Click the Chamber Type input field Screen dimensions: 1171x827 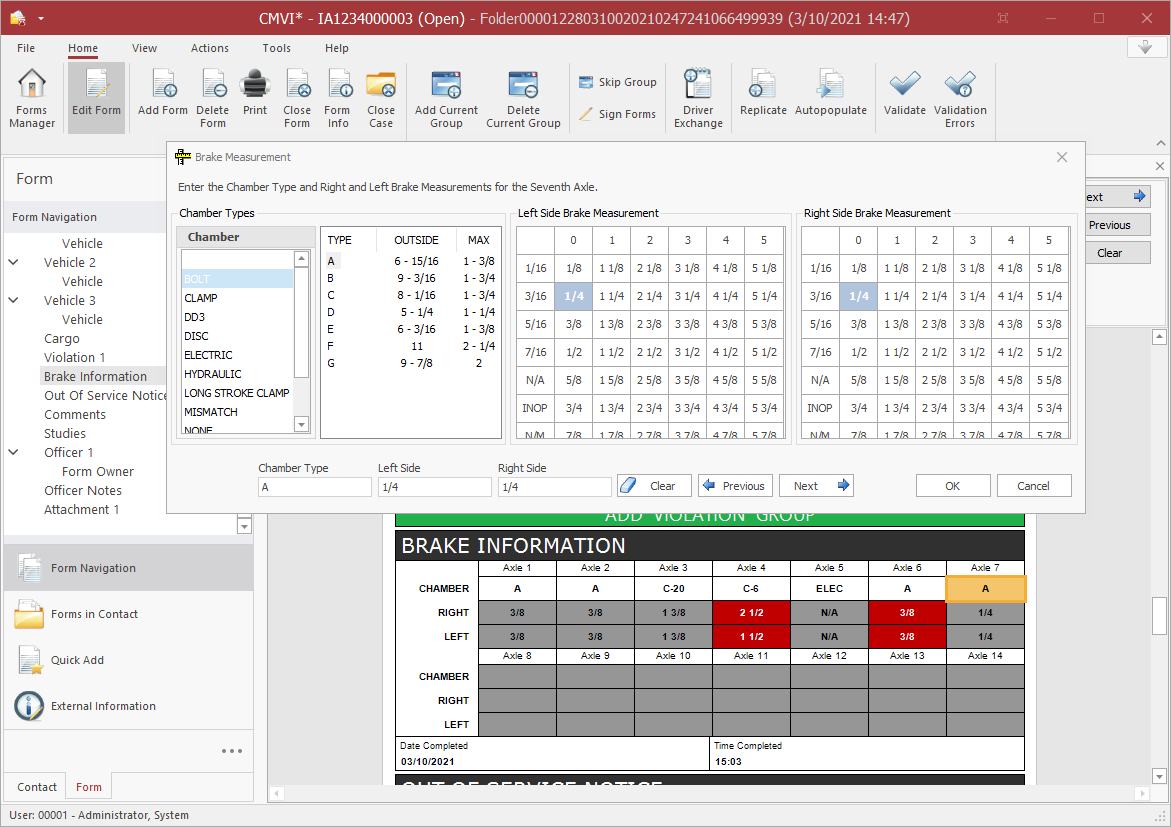coord(314,487)
